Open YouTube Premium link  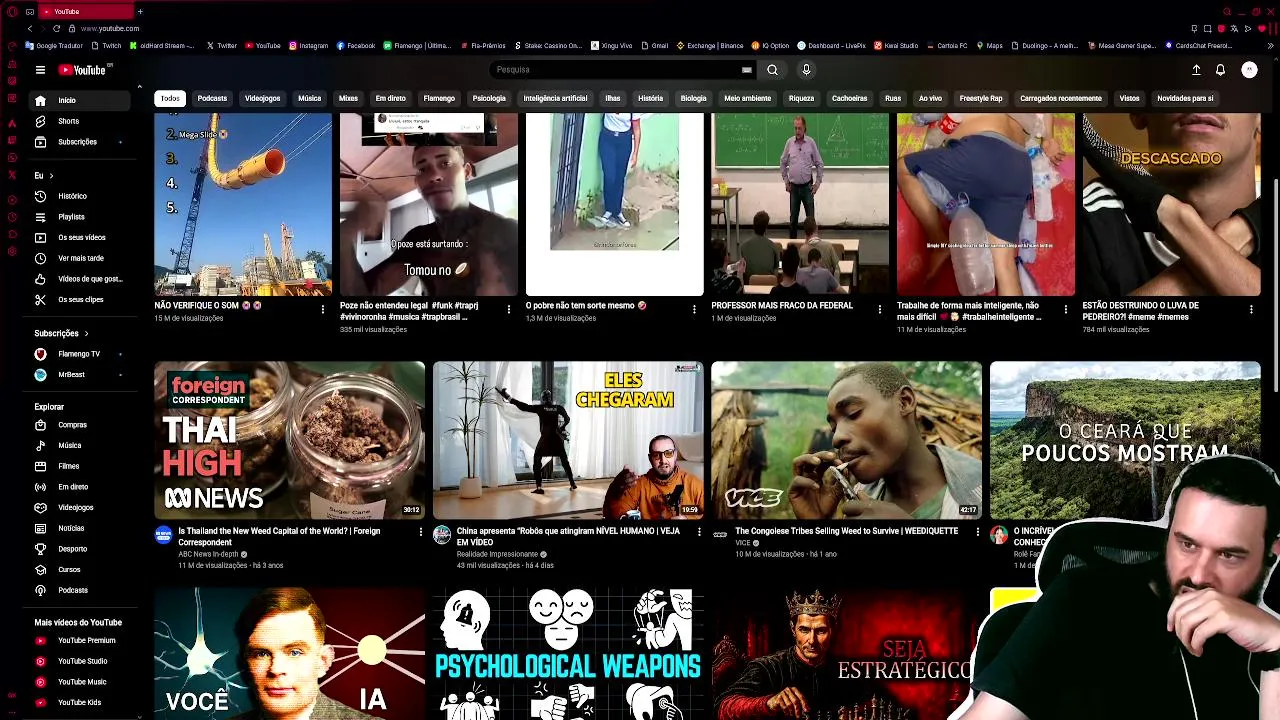[80, 640]
